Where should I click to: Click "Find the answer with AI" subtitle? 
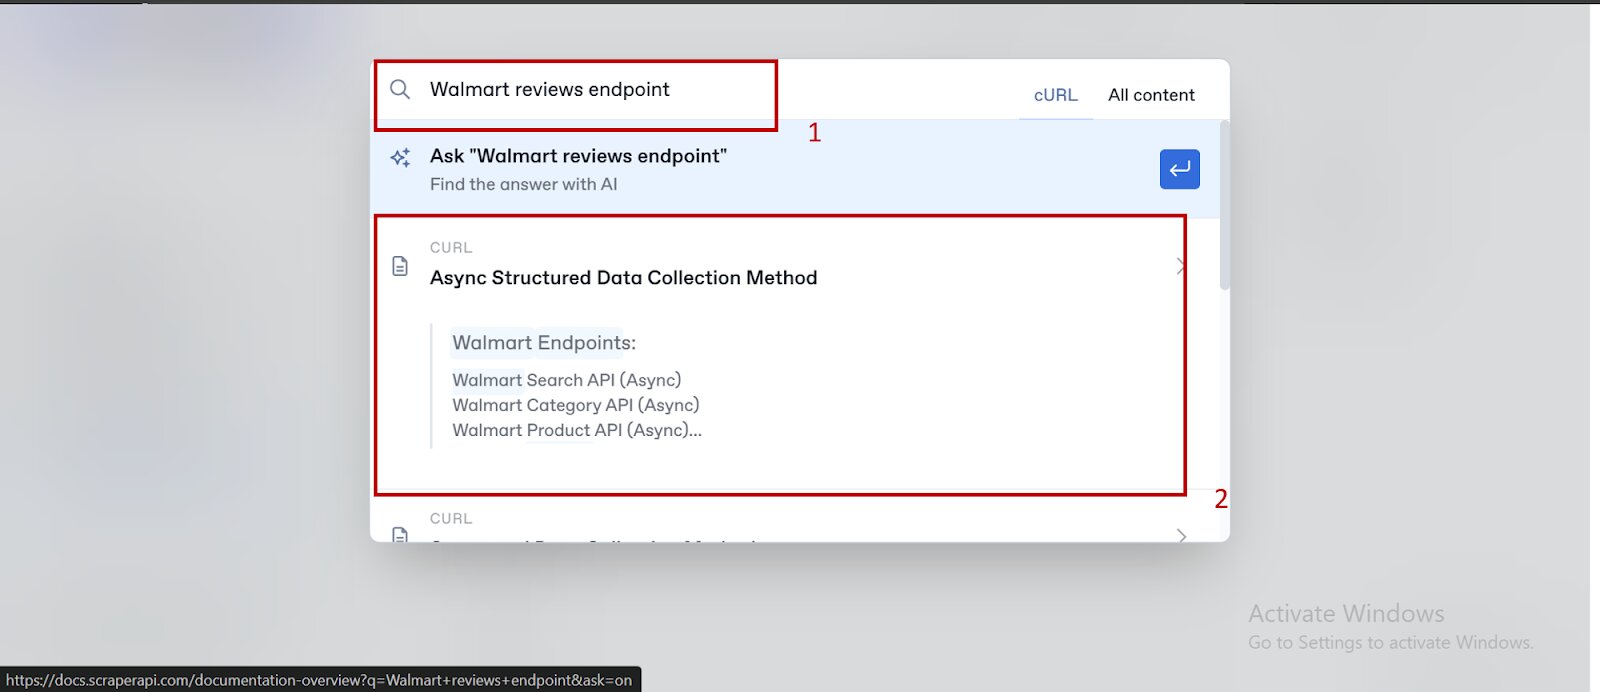pyautogui.click(x=523, y=184)
